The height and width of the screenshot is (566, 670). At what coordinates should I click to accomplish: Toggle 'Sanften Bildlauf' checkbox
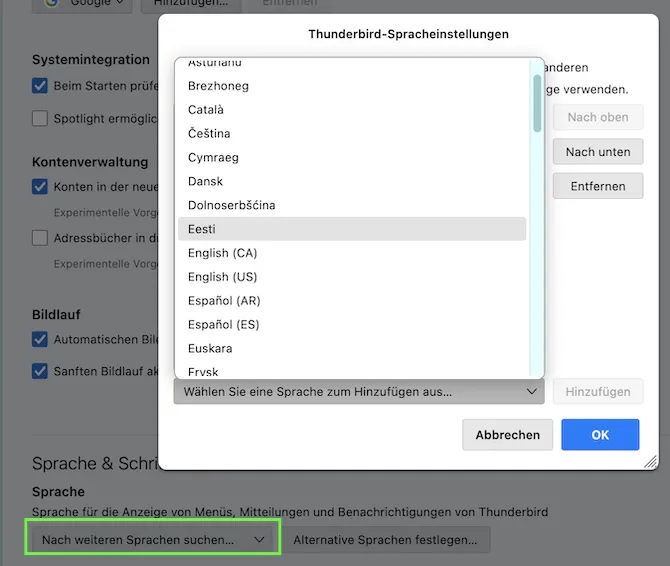coord(40,371)
